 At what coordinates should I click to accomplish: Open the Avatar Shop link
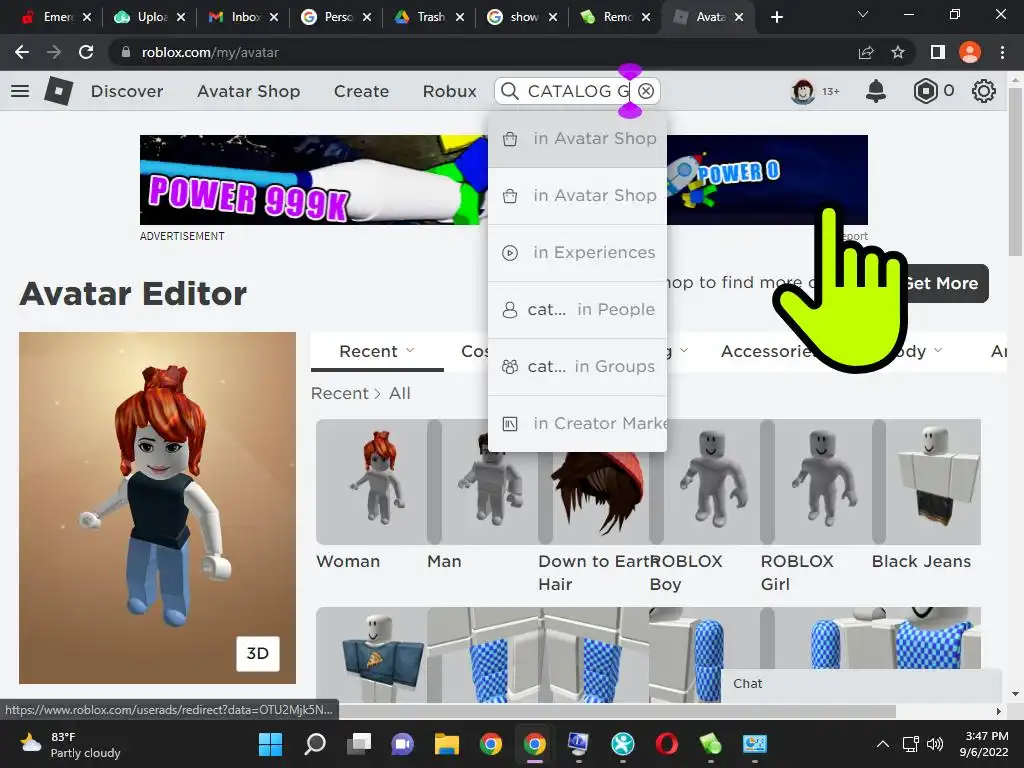pos(248,91)
